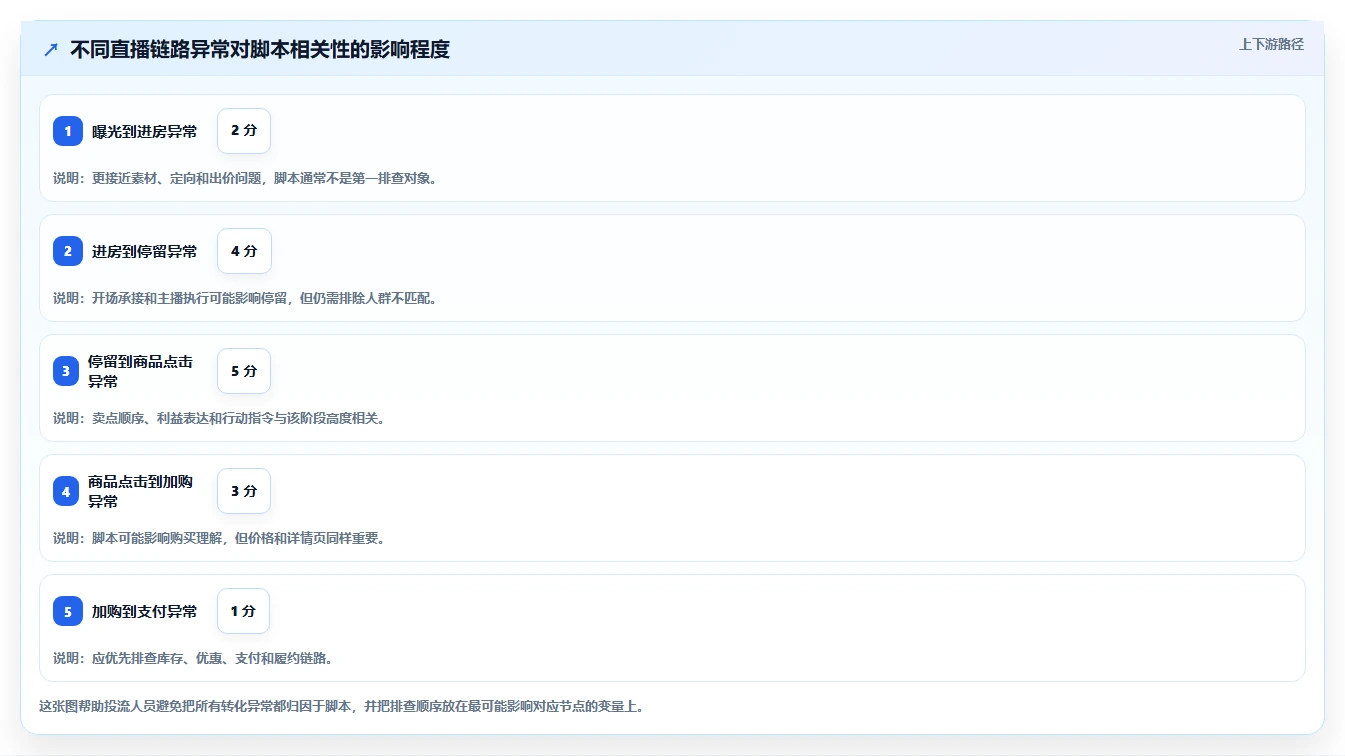Select the number 1 badge

(x=68, y=131)
